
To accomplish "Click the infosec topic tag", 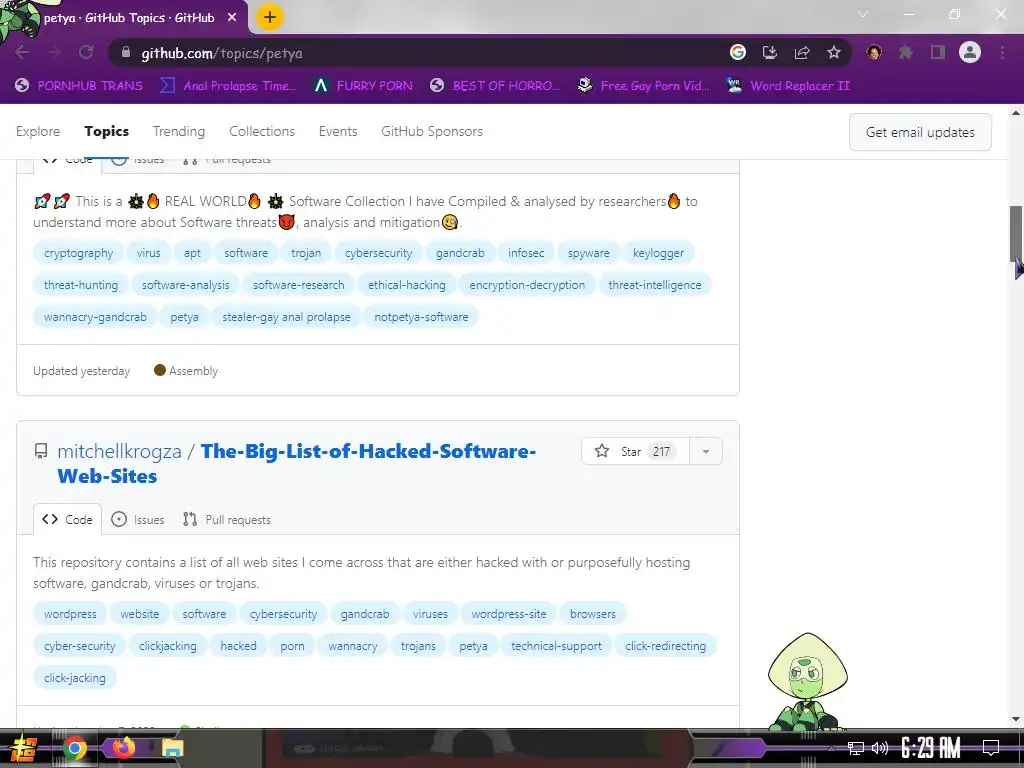I will tap(526, 253).
